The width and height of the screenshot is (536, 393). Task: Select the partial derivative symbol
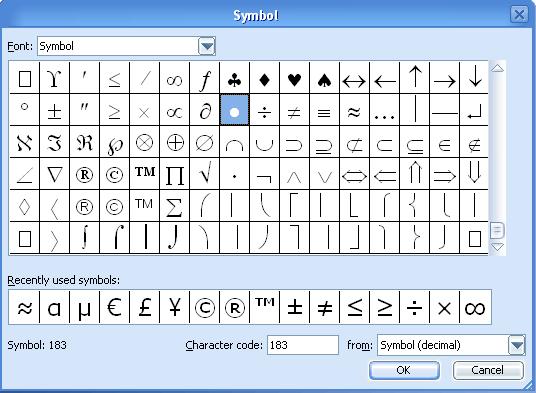[204, 110]
